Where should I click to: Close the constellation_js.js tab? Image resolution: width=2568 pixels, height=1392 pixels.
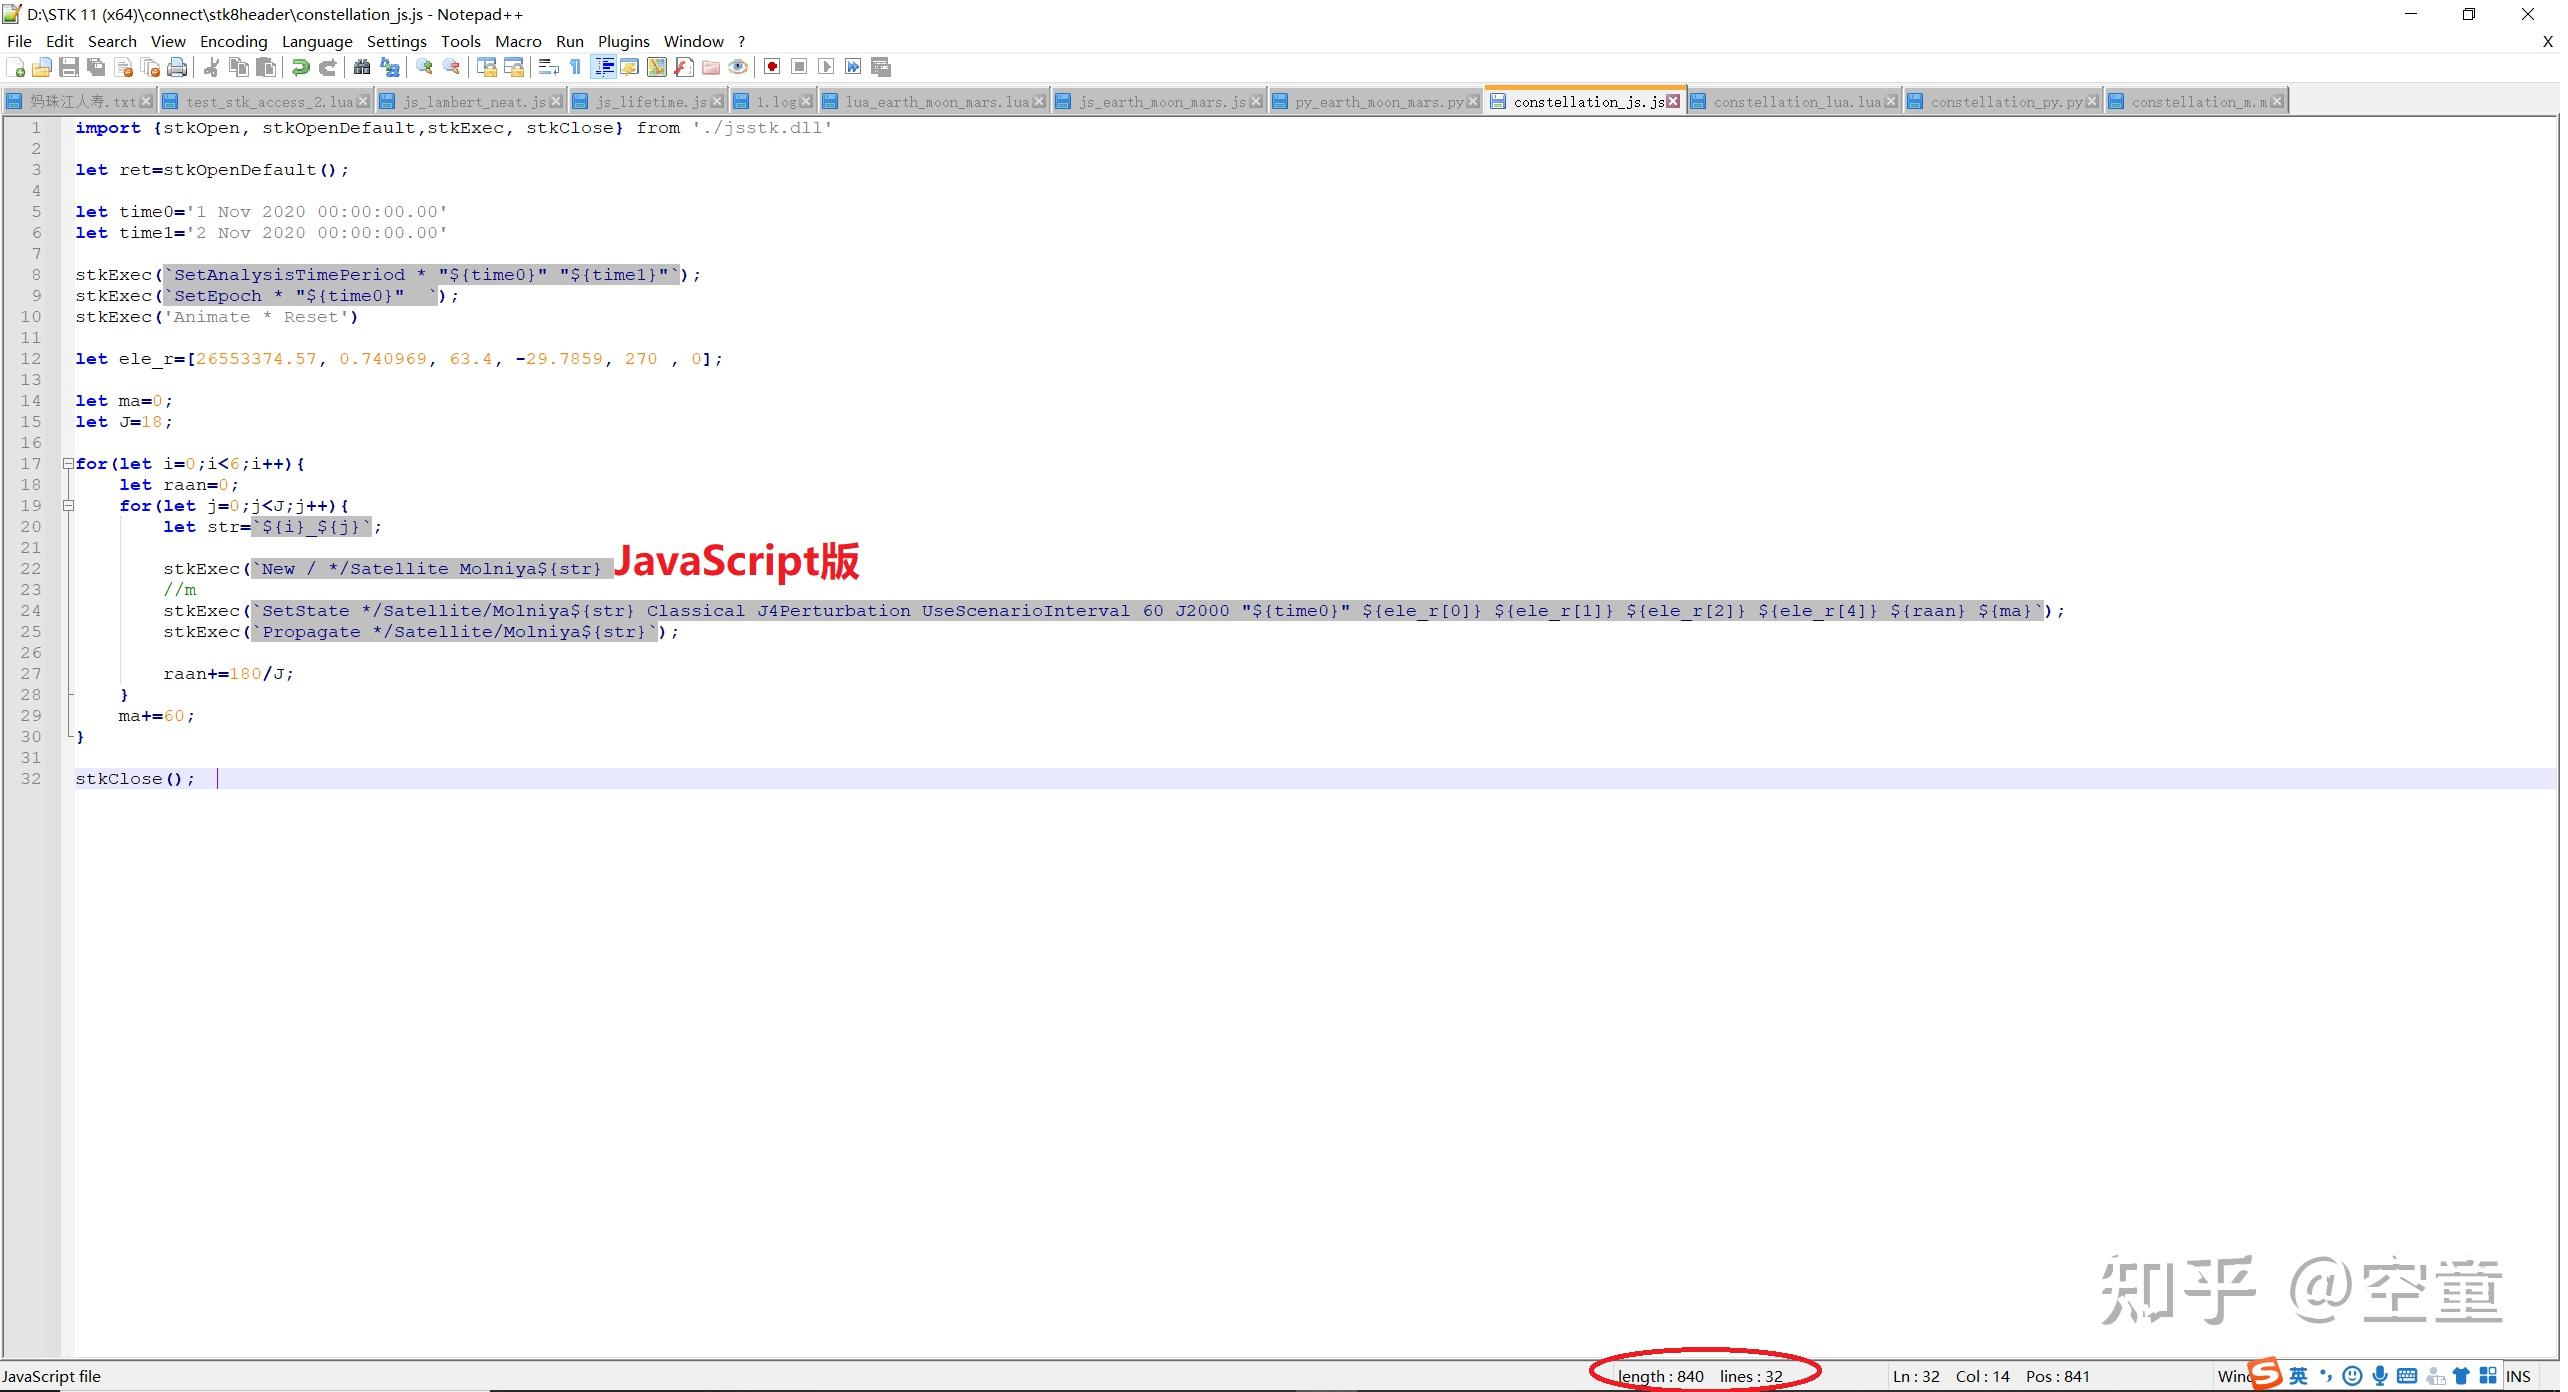click(x=1673, y=101)
